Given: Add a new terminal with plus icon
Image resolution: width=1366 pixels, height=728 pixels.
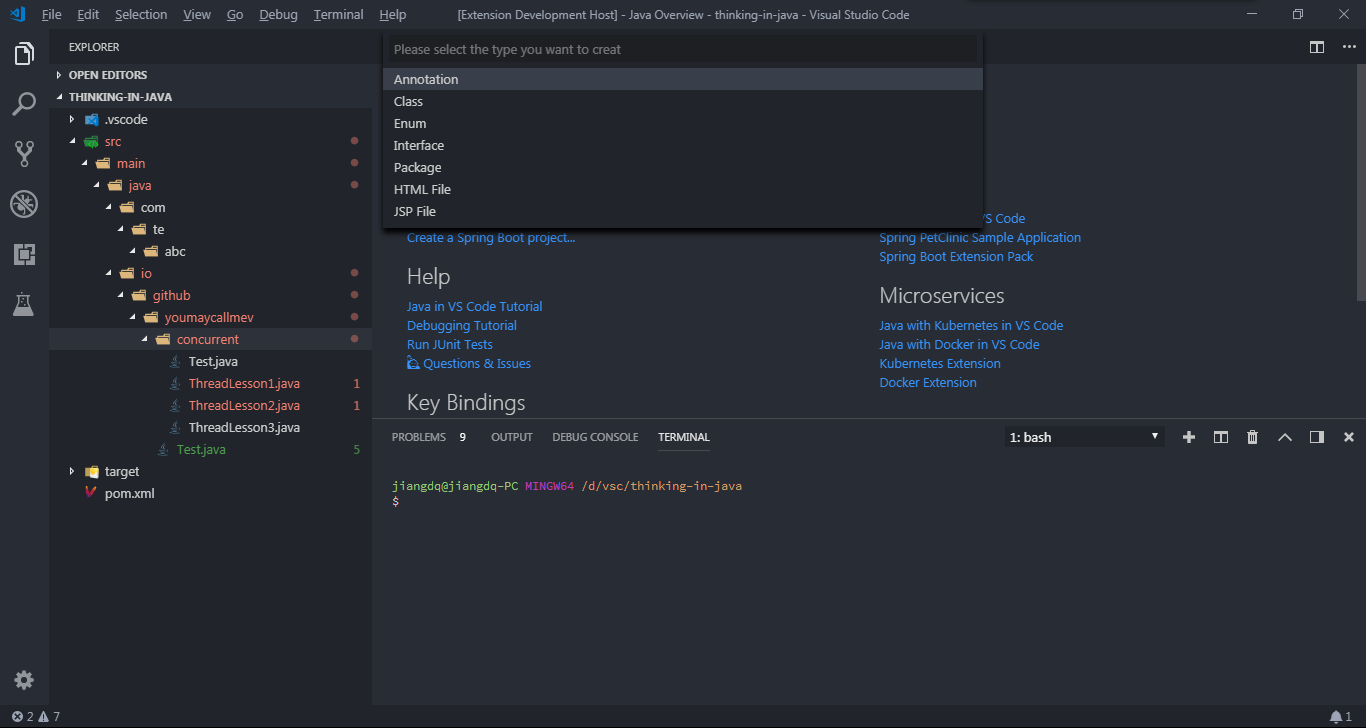Looking at the screenshot, I should pos(1189,437).
